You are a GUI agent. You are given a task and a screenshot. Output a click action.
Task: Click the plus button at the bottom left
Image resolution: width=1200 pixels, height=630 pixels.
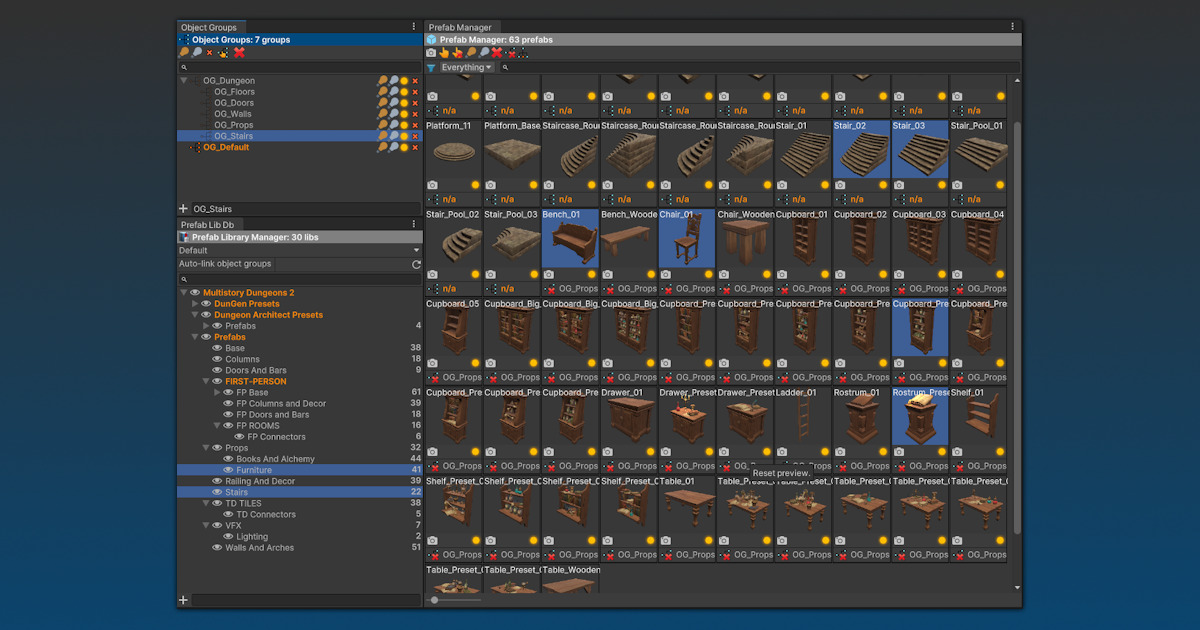(183, 600)
